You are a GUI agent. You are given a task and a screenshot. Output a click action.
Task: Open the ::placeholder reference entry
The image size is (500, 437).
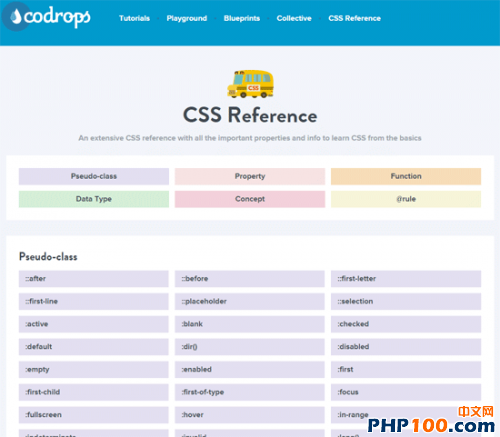pos(250,301)
